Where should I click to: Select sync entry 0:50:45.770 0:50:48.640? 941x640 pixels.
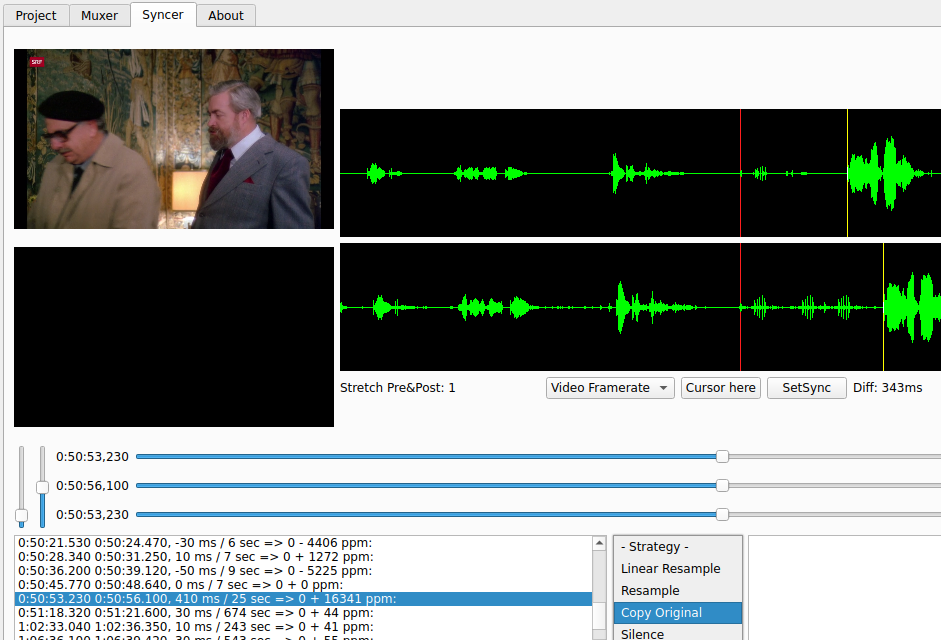[303, 585]
